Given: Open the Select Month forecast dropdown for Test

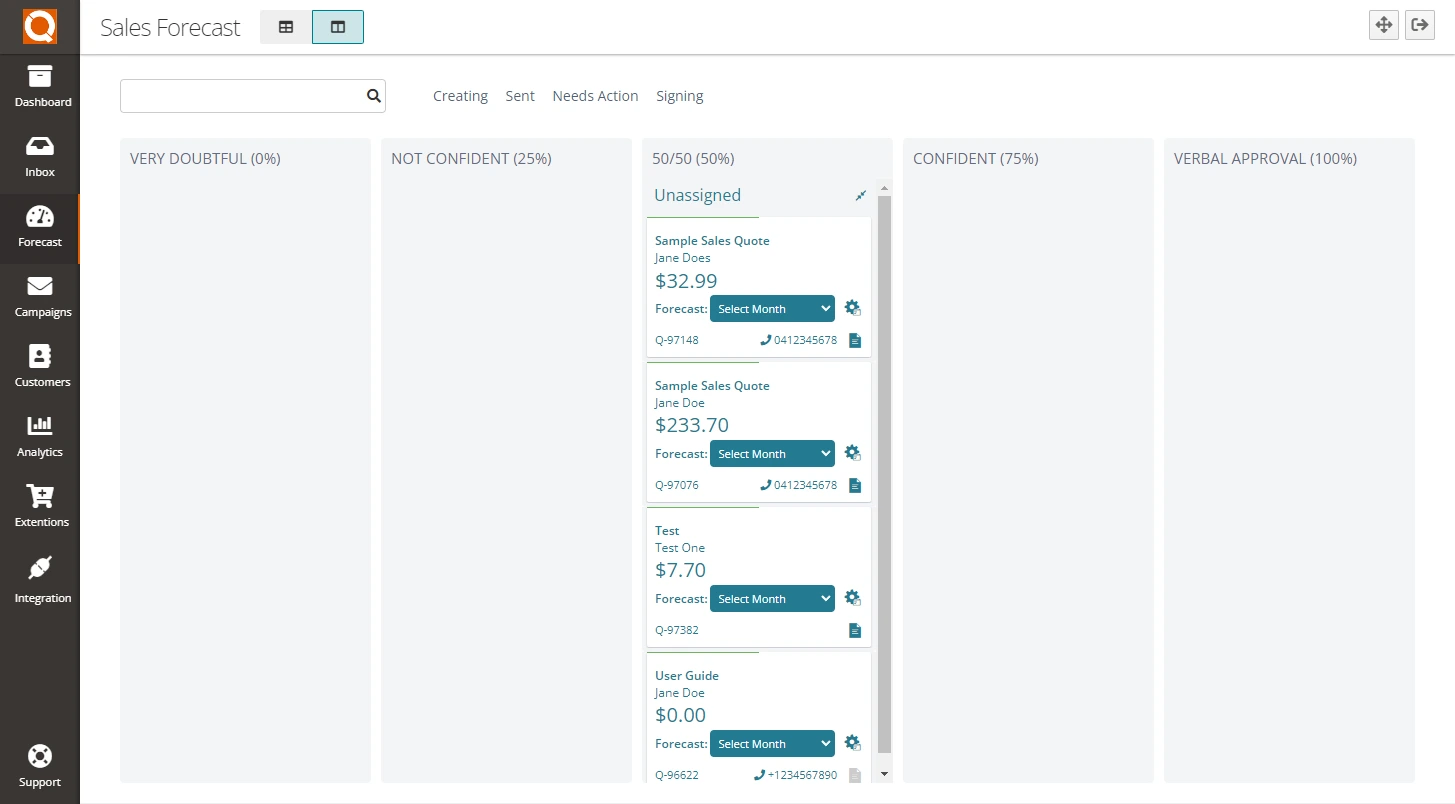Looking at the screenshot, I should click(771, 598).
